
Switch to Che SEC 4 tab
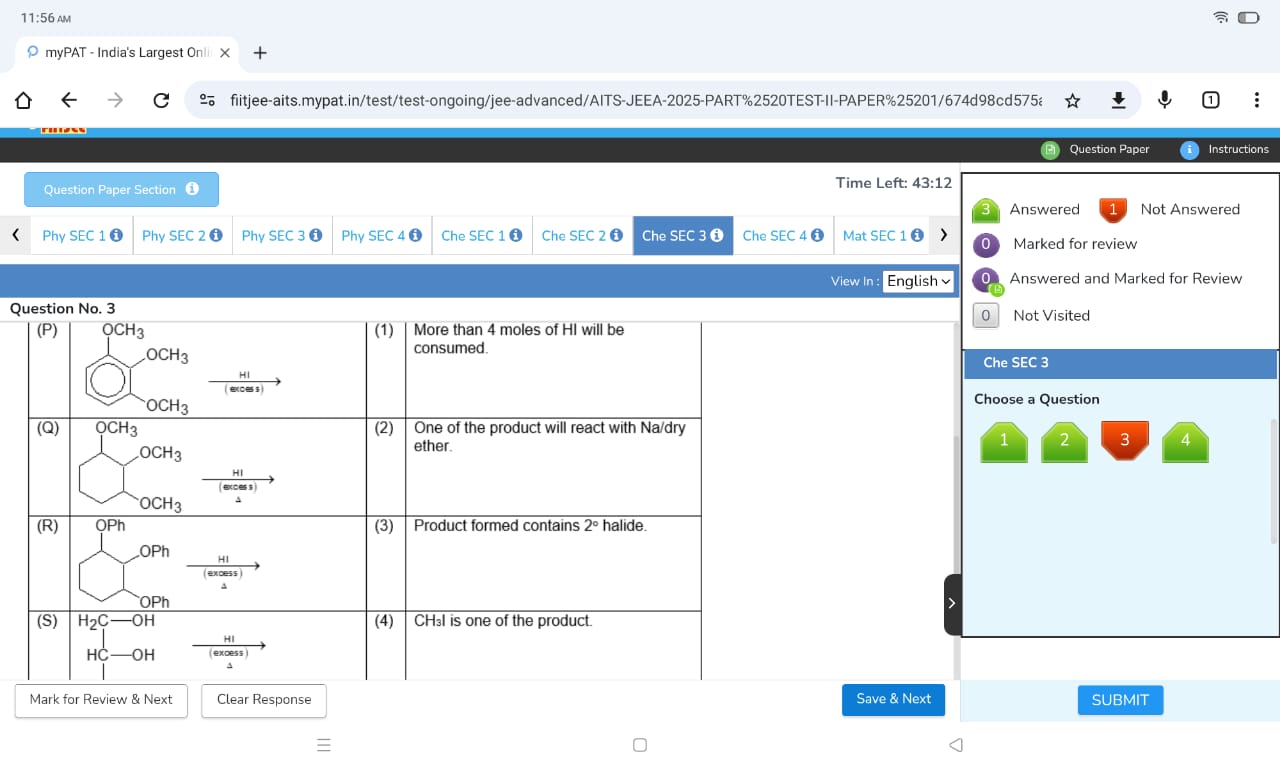point(783,235)
